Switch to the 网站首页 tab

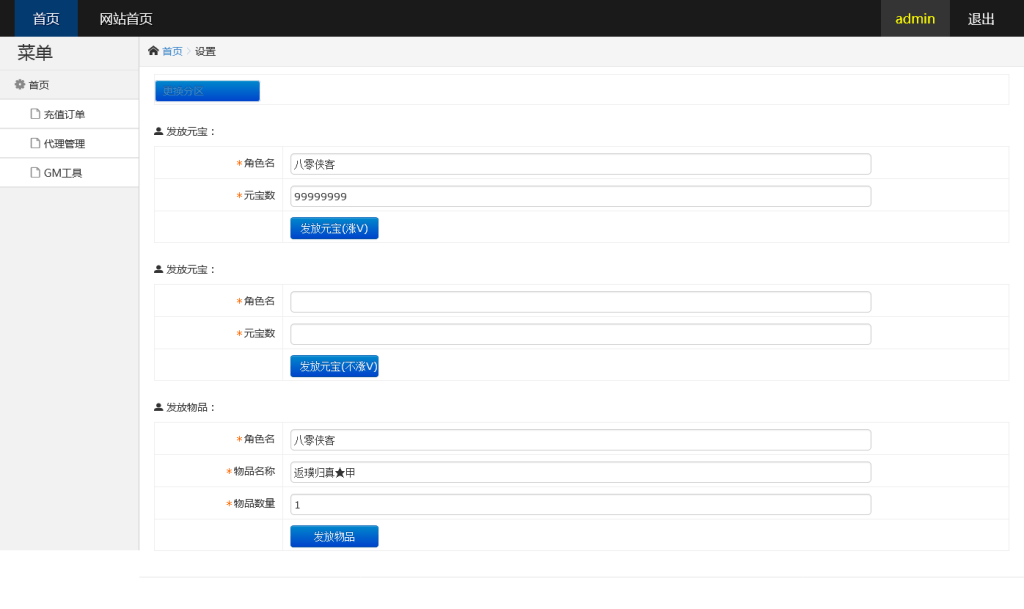tap(125, 18)
